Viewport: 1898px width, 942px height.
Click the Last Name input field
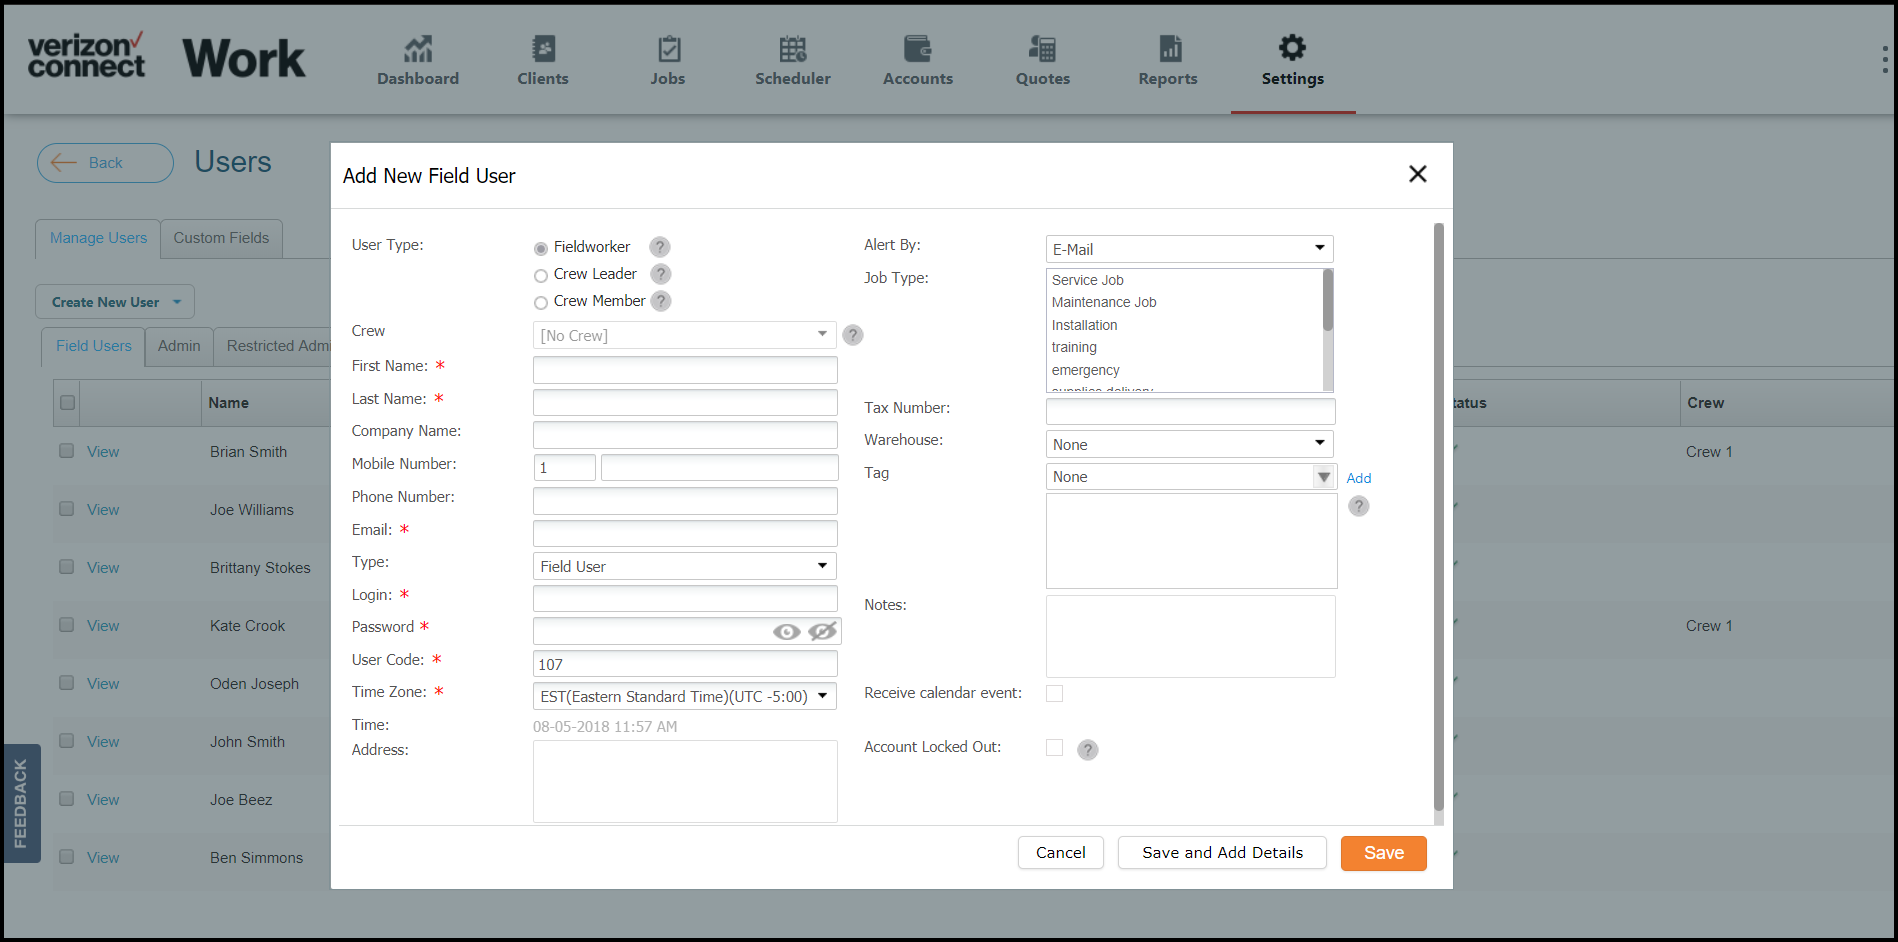coord(685,402)
